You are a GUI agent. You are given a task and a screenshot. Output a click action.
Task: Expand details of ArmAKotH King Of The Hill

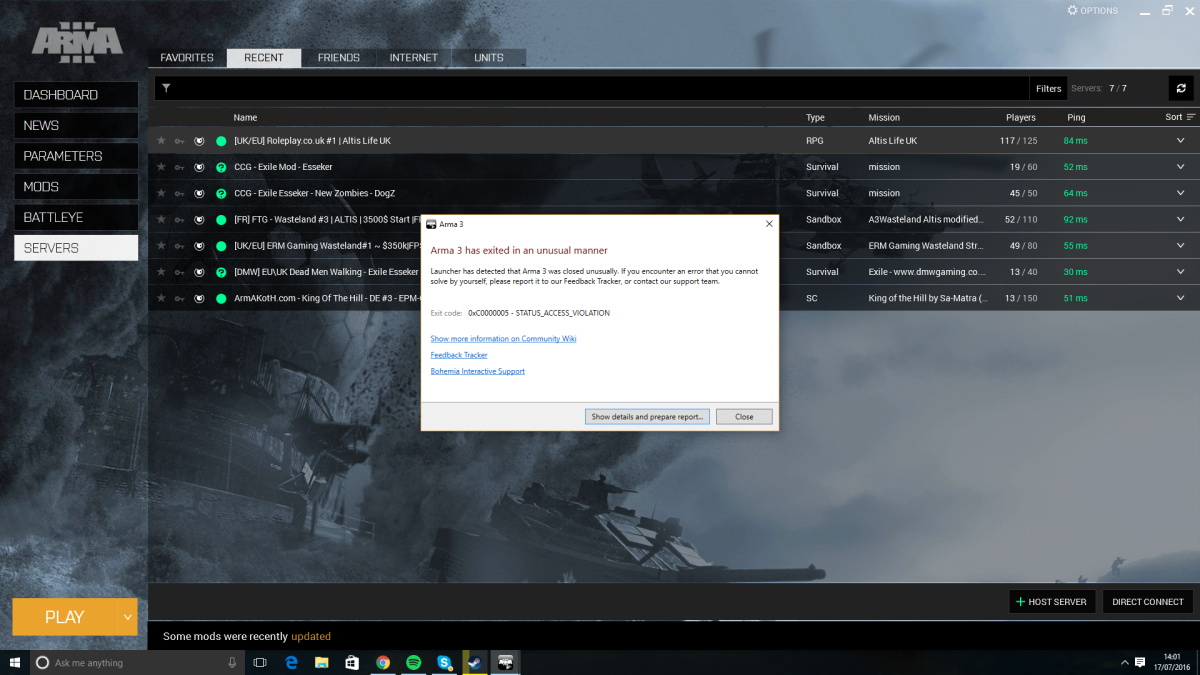tap(1181, 297)
